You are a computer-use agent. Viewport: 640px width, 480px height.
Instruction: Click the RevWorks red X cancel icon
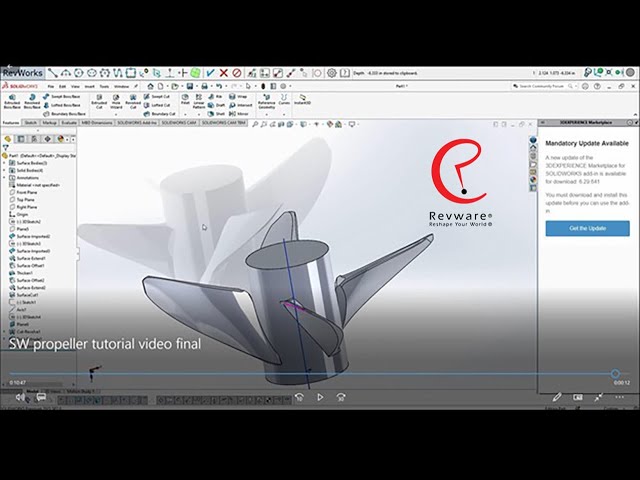pos(223,73)
